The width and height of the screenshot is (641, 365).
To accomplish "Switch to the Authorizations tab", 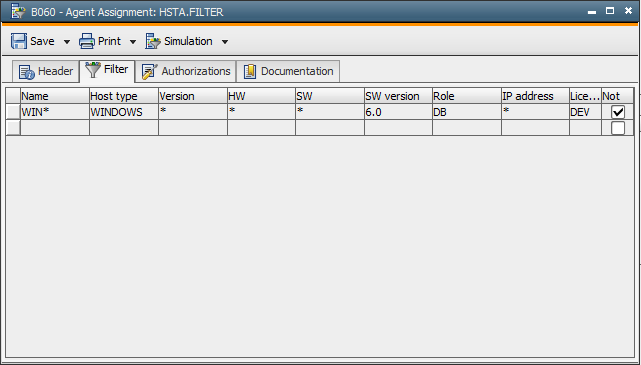I will click(186, 72).
